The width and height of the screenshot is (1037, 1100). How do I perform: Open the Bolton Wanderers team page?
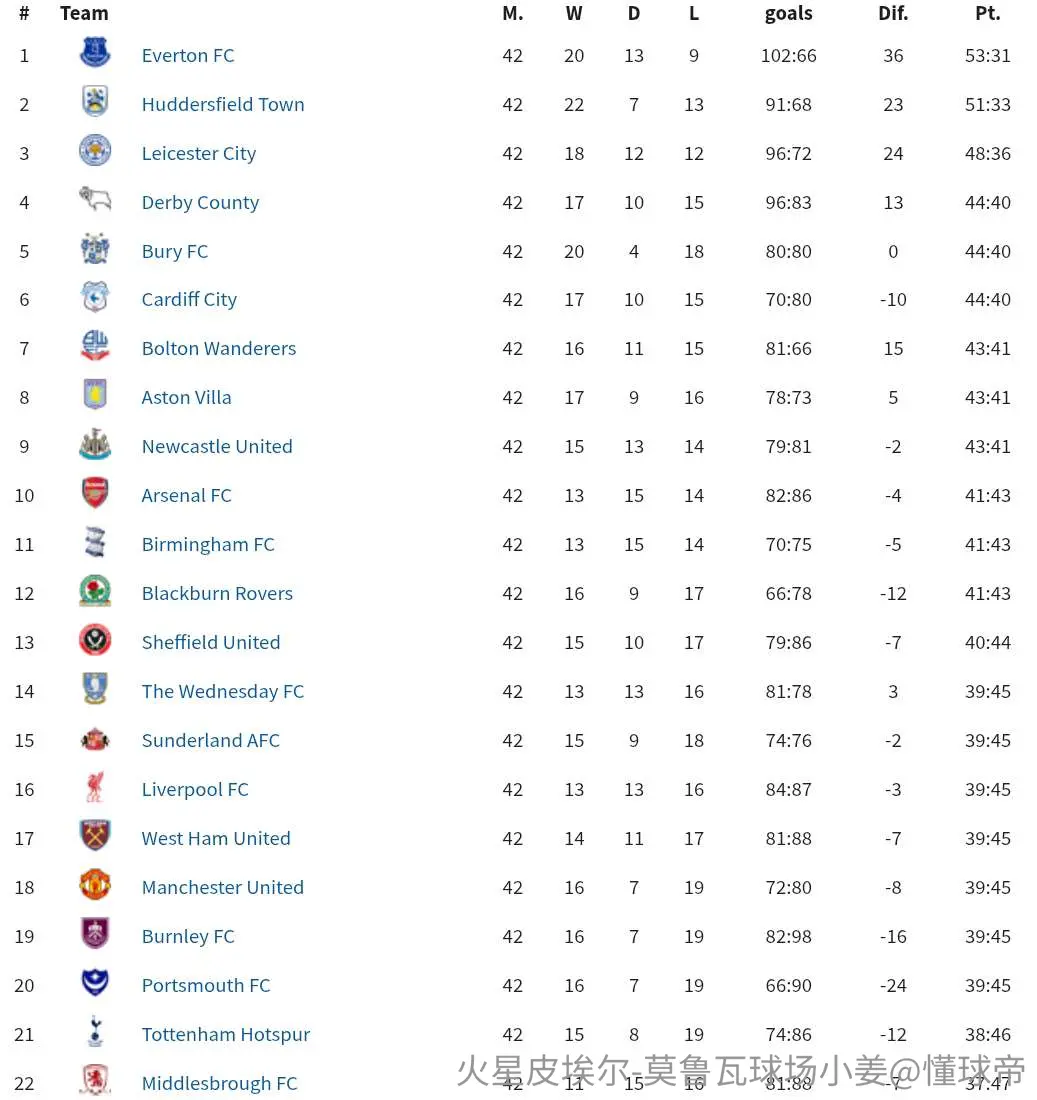coord(219,349)
